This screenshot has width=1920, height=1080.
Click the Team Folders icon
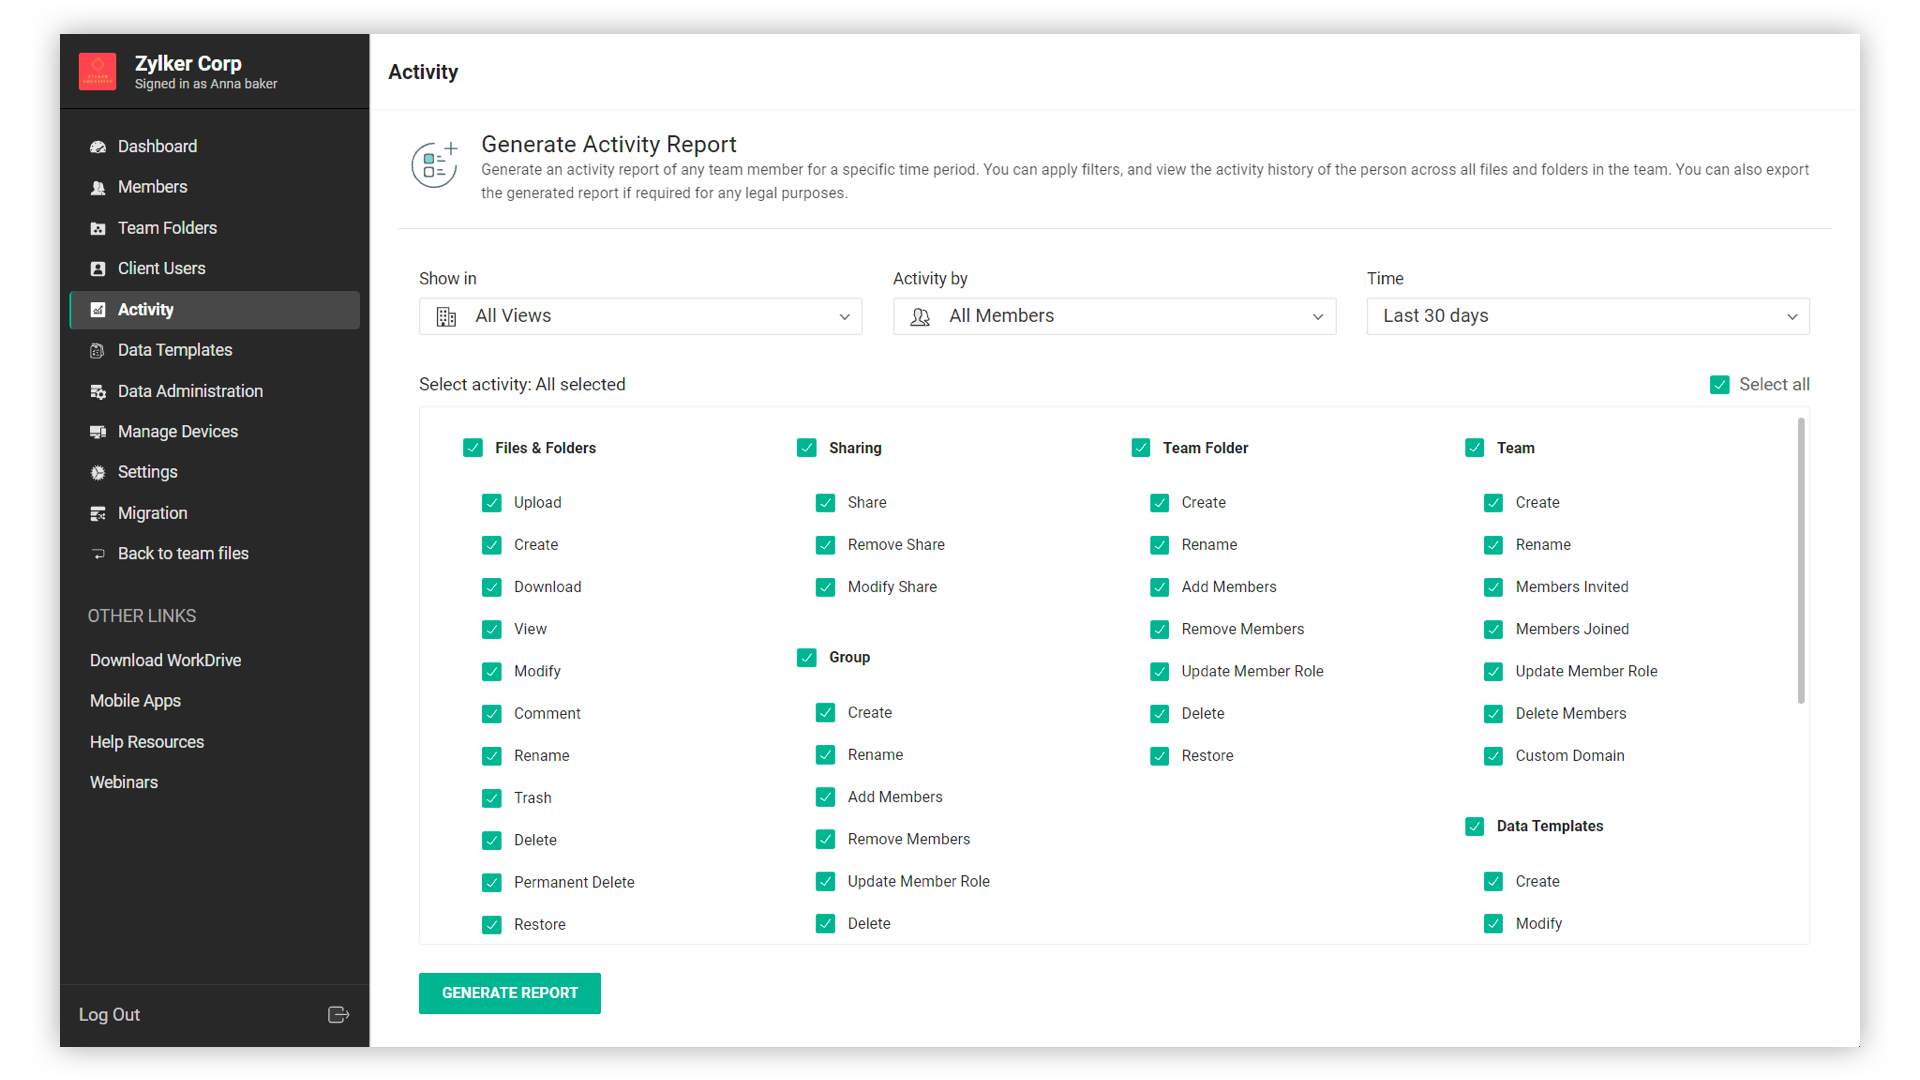98,229
